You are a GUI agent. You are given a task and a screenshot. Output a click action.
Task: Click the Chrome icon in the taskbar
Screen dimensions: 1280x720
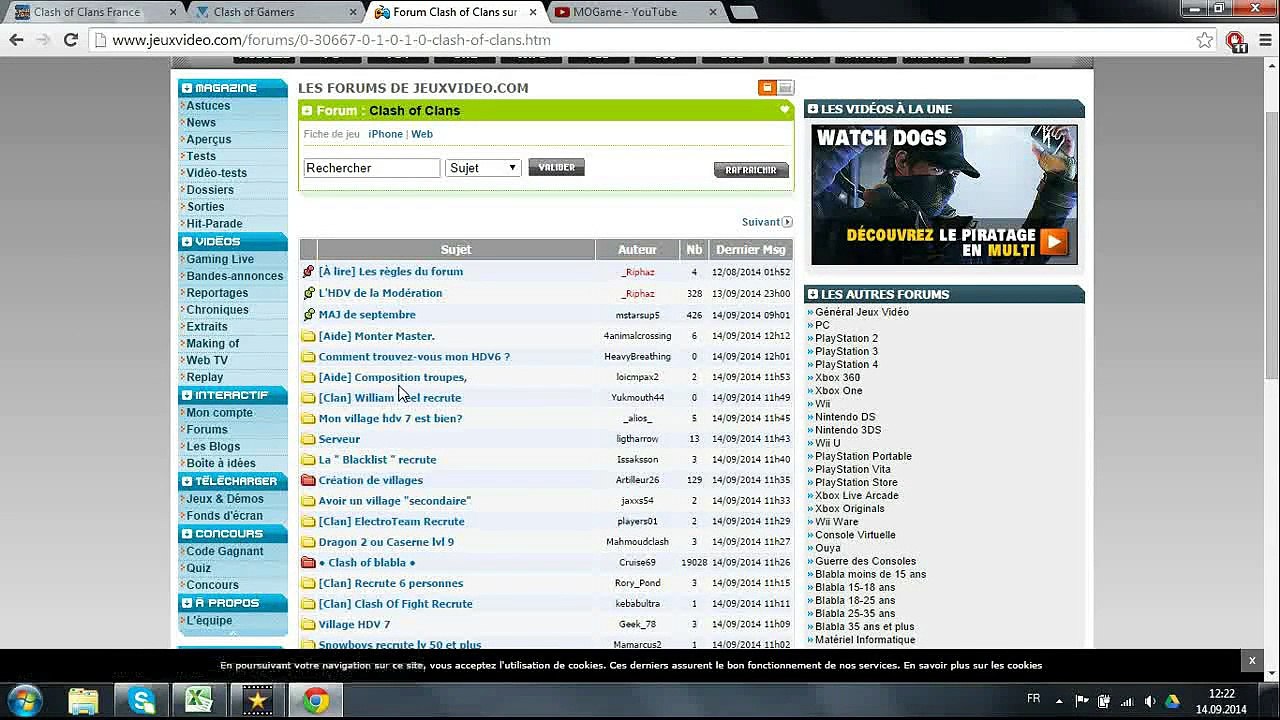pyautogui.click(x=316, y=701)
